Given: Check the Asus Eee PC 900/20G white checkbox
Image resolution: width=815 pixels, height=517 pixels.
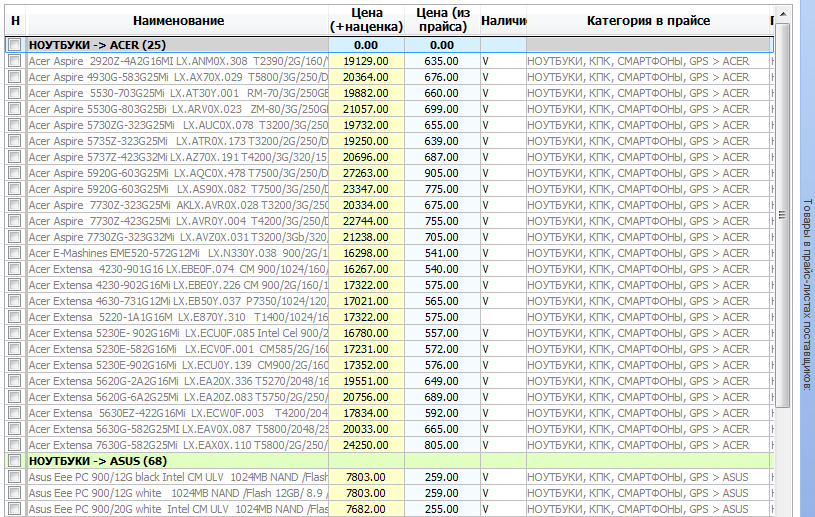Looking at the screenshot, I should pos(15,509).
